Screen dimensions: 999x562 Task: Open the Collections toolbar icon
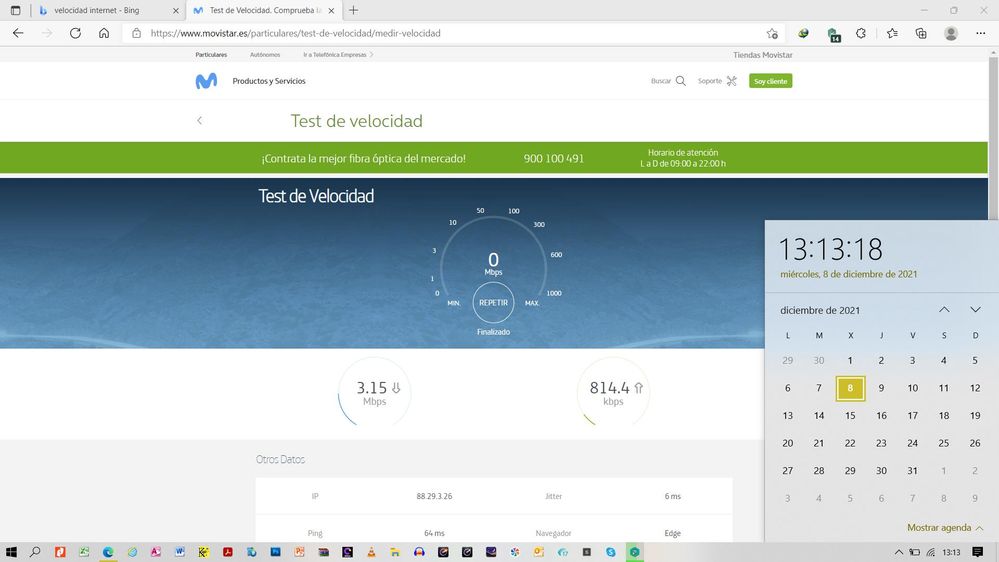(x=921, y=33)
